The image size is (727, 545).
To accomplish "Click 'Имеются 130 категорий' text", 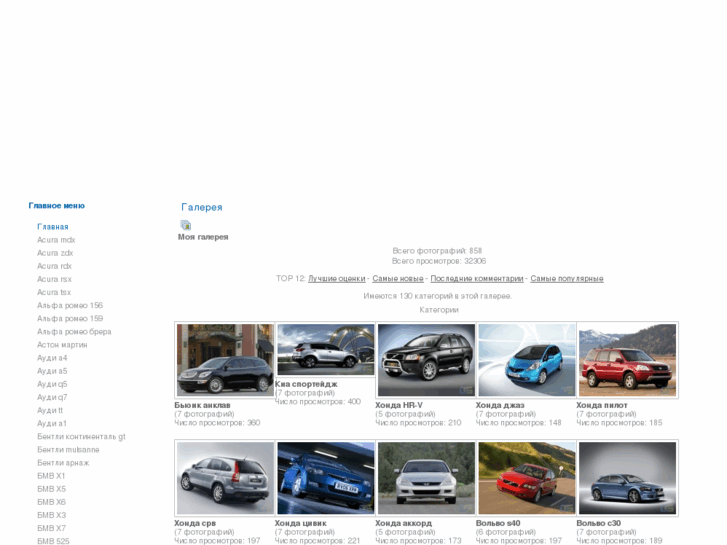I will coord(437,296).
